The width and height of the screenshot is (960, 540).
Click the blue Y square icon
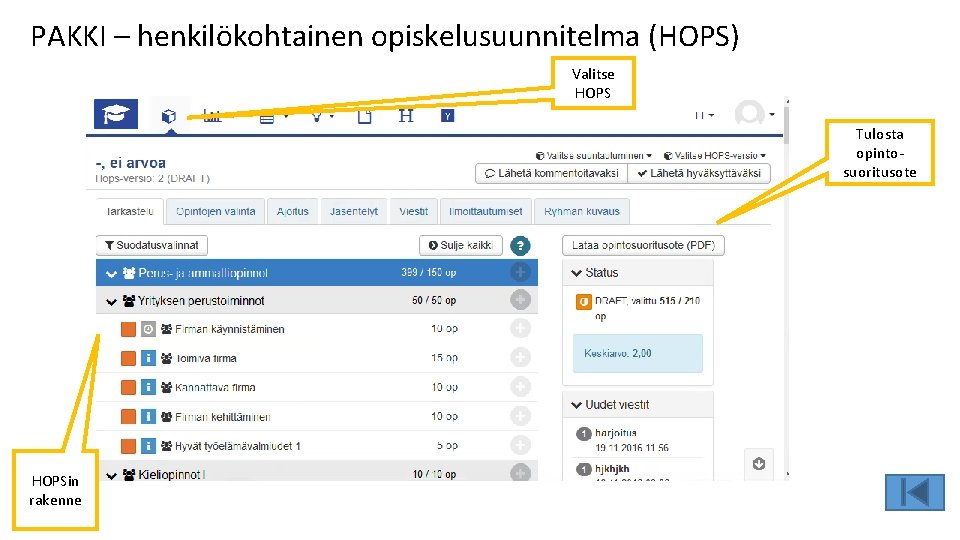pyautogui.click(x=448, y=116)
